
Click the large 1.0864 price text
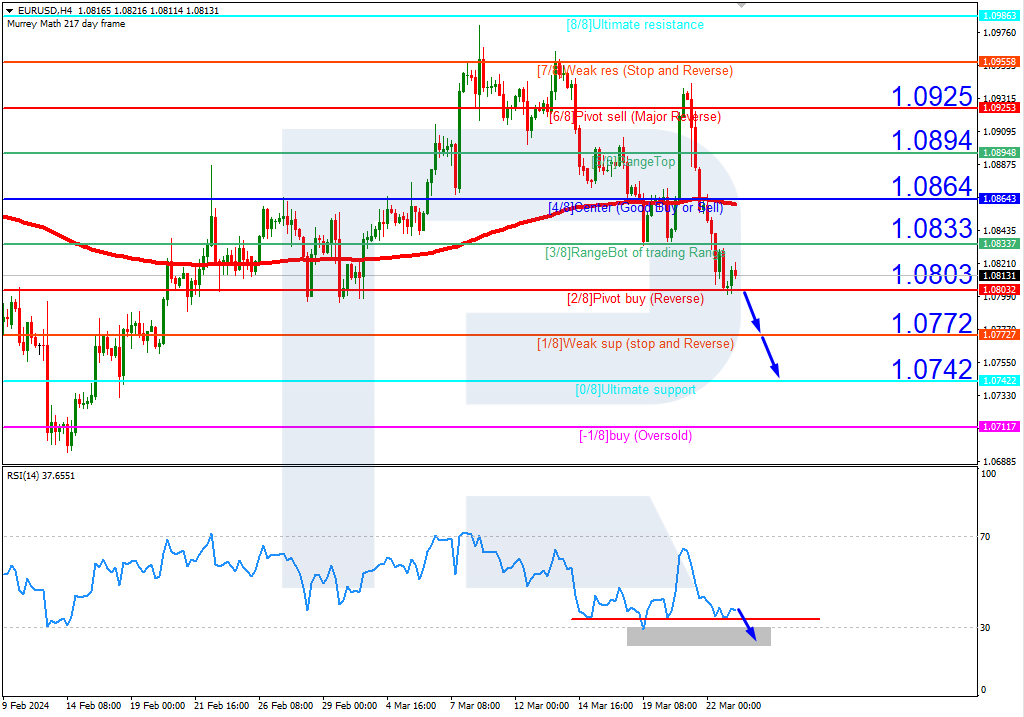931,186
